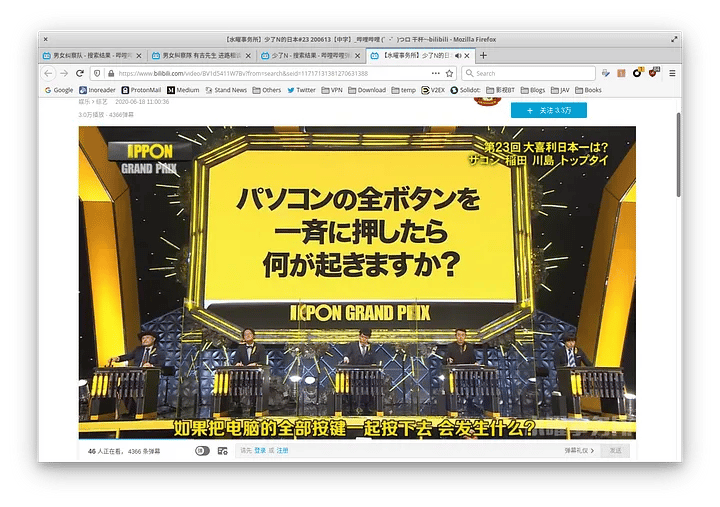Open the Twitter bookmark
720x507 pixels.
[301, 90]
